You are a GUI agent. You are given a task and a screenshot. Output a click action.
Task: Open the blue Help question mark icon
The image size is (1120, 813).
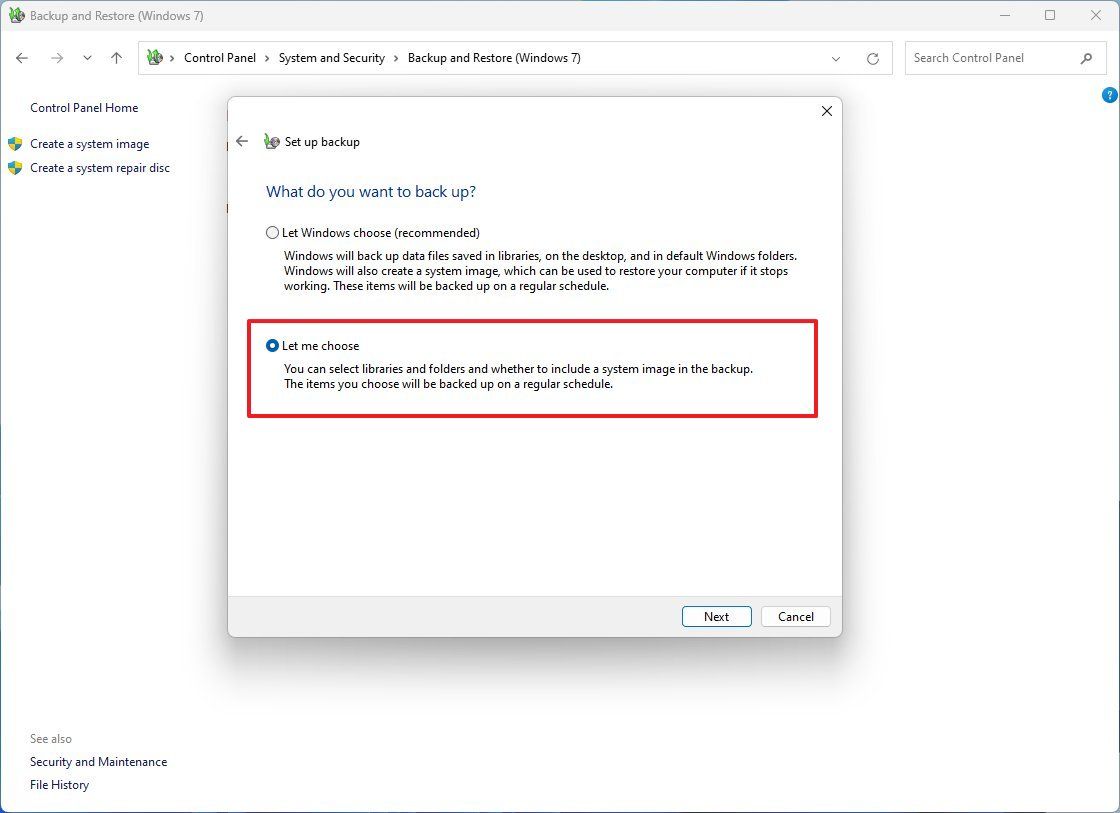(1109, 94)
